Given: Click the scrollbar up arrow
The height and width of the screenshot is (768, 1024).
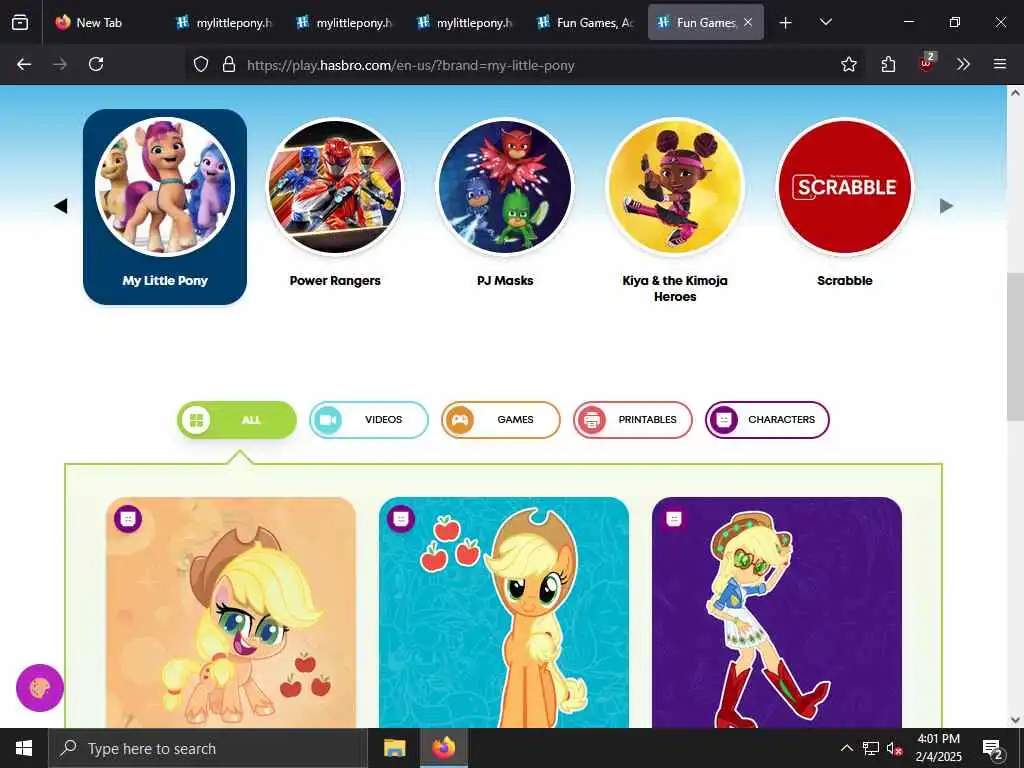Looking at the screenshot, I should tap(1015, 93).
